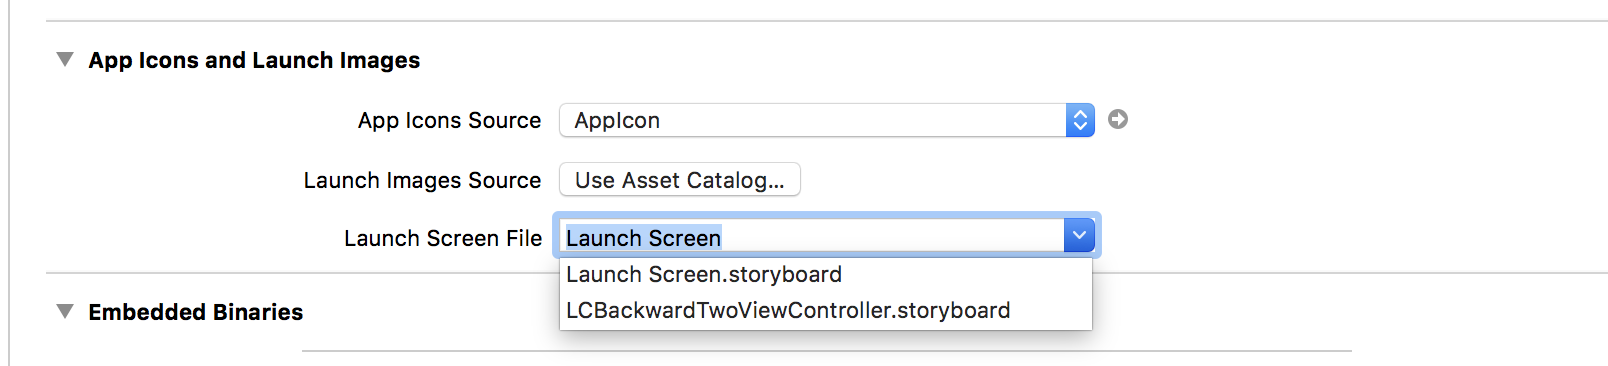Click the App Icons and Launch Images heading
1608x366 pixels.
[x=254, y=60]
